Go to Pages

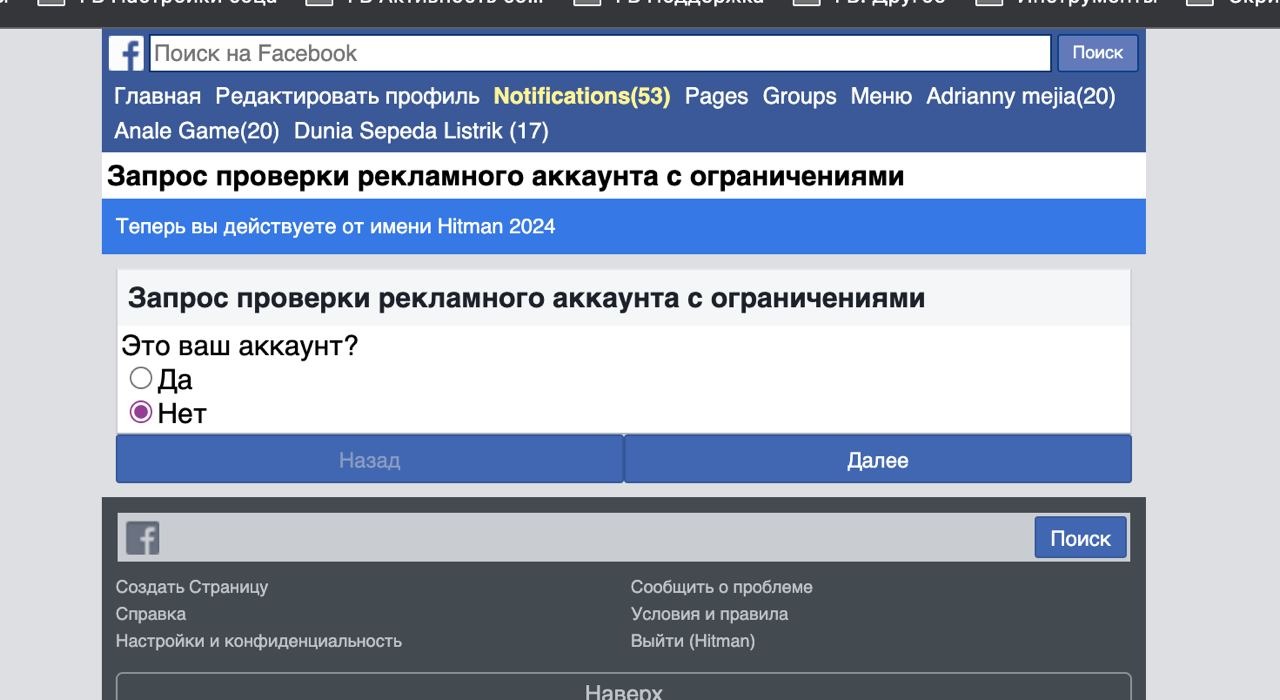point(716,96)
